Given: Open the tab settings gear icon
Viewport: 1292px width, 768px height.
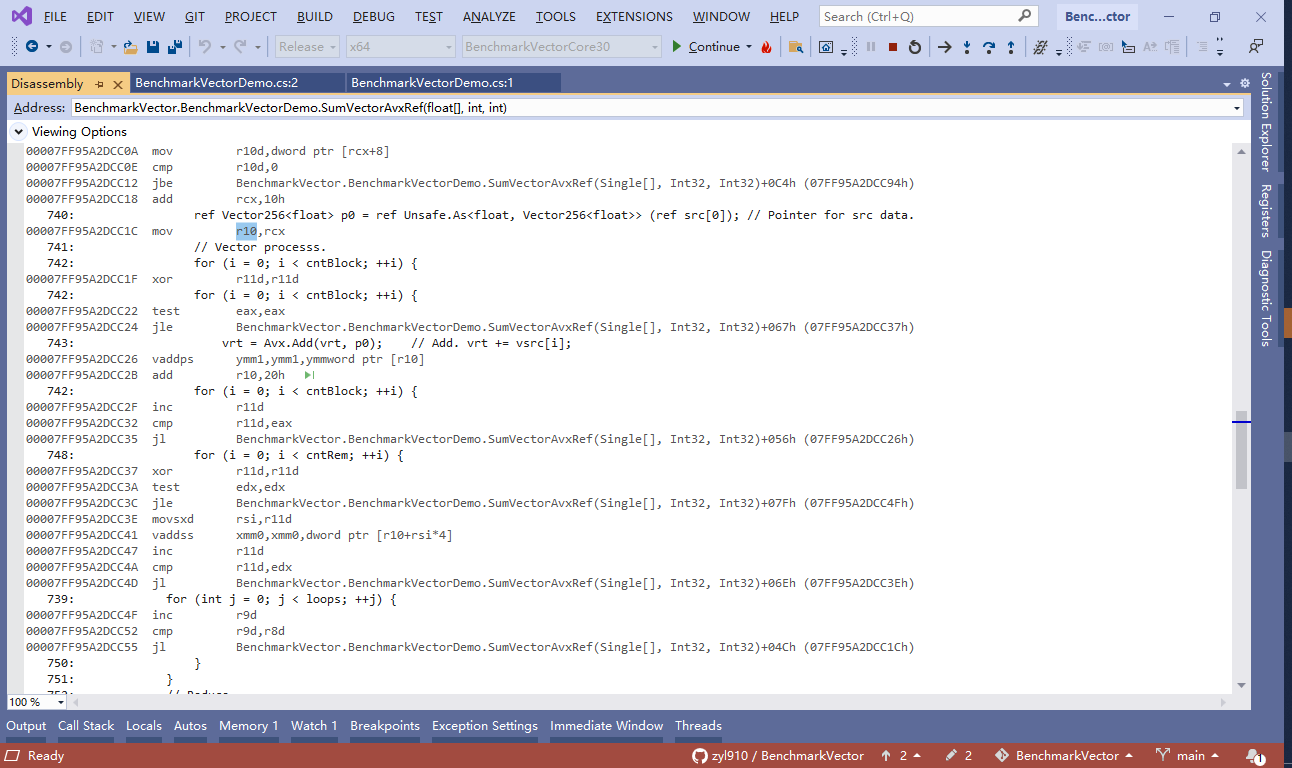Looking at the screenshot, I should point(1245,84).
